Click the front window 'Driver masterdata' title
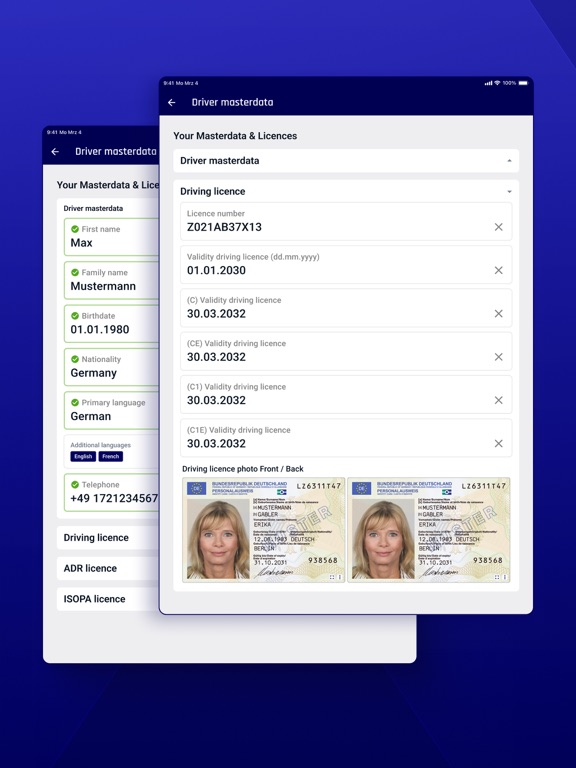 (x=233, y=102)
